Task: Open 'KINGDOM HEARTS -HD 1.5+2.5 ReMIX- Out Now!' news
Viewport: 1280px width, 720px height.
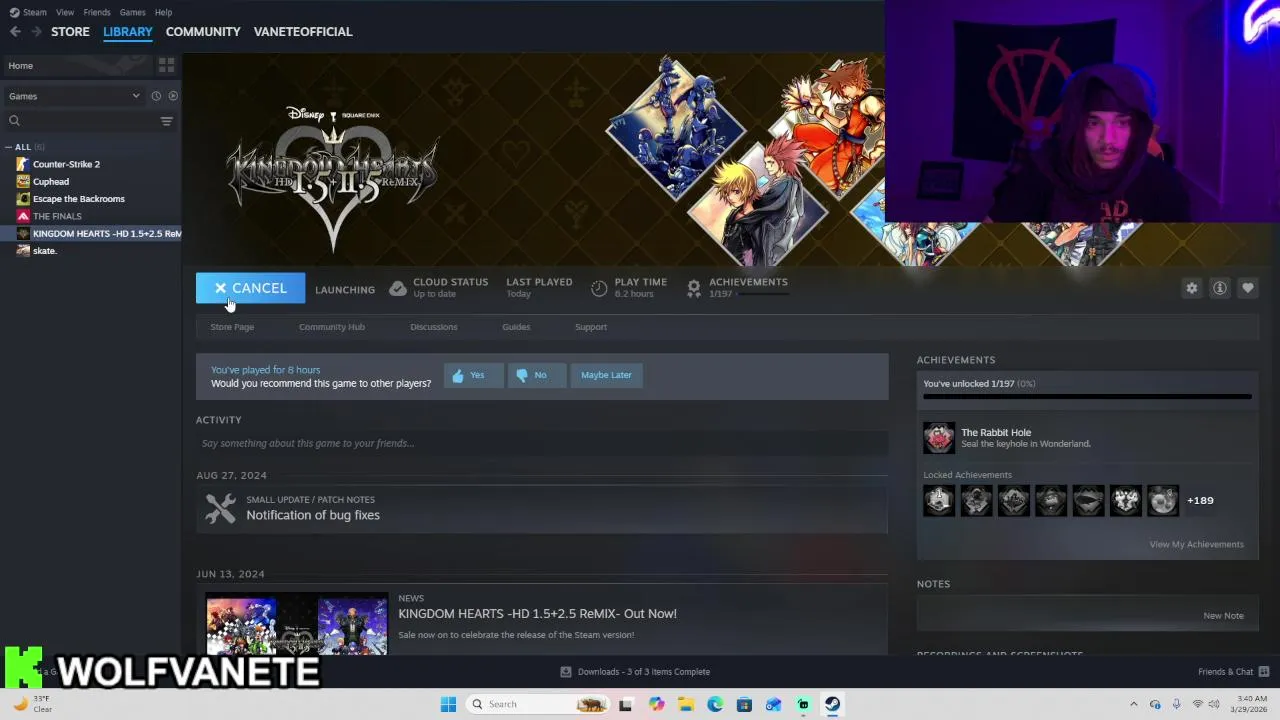Action: [537, 614]
